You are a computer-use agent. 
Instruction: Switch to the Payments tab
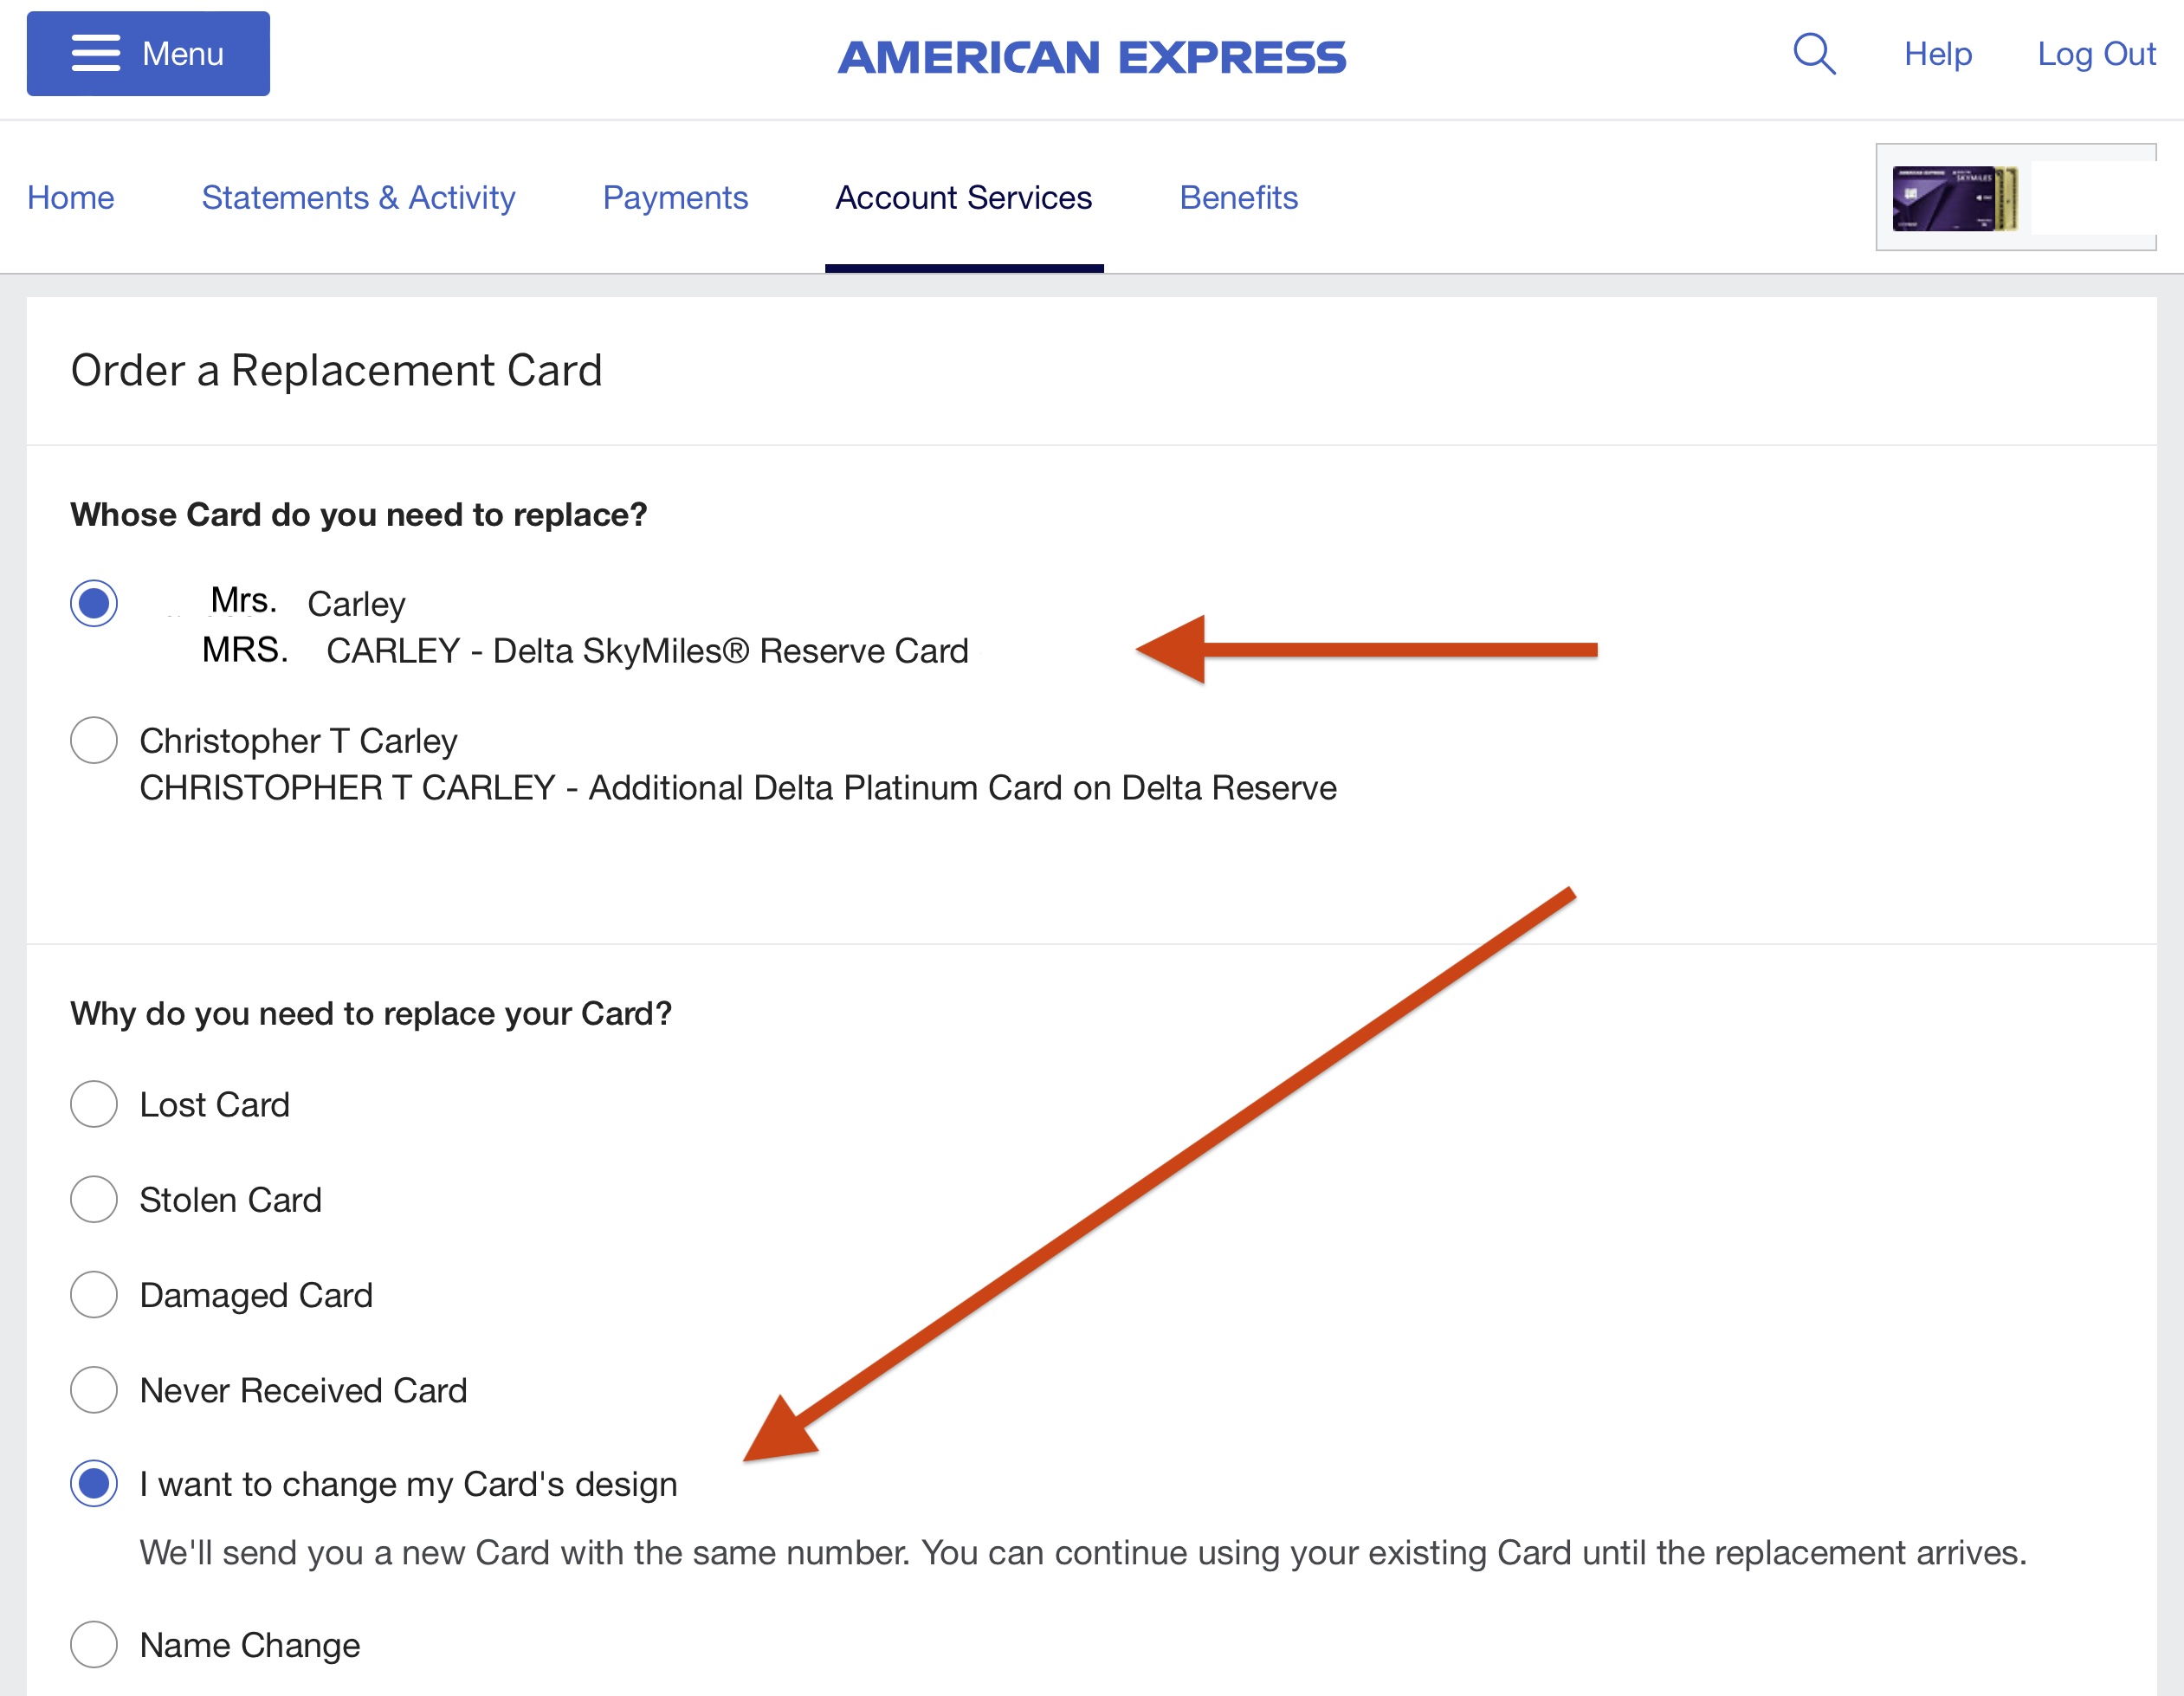click(675, 198)
